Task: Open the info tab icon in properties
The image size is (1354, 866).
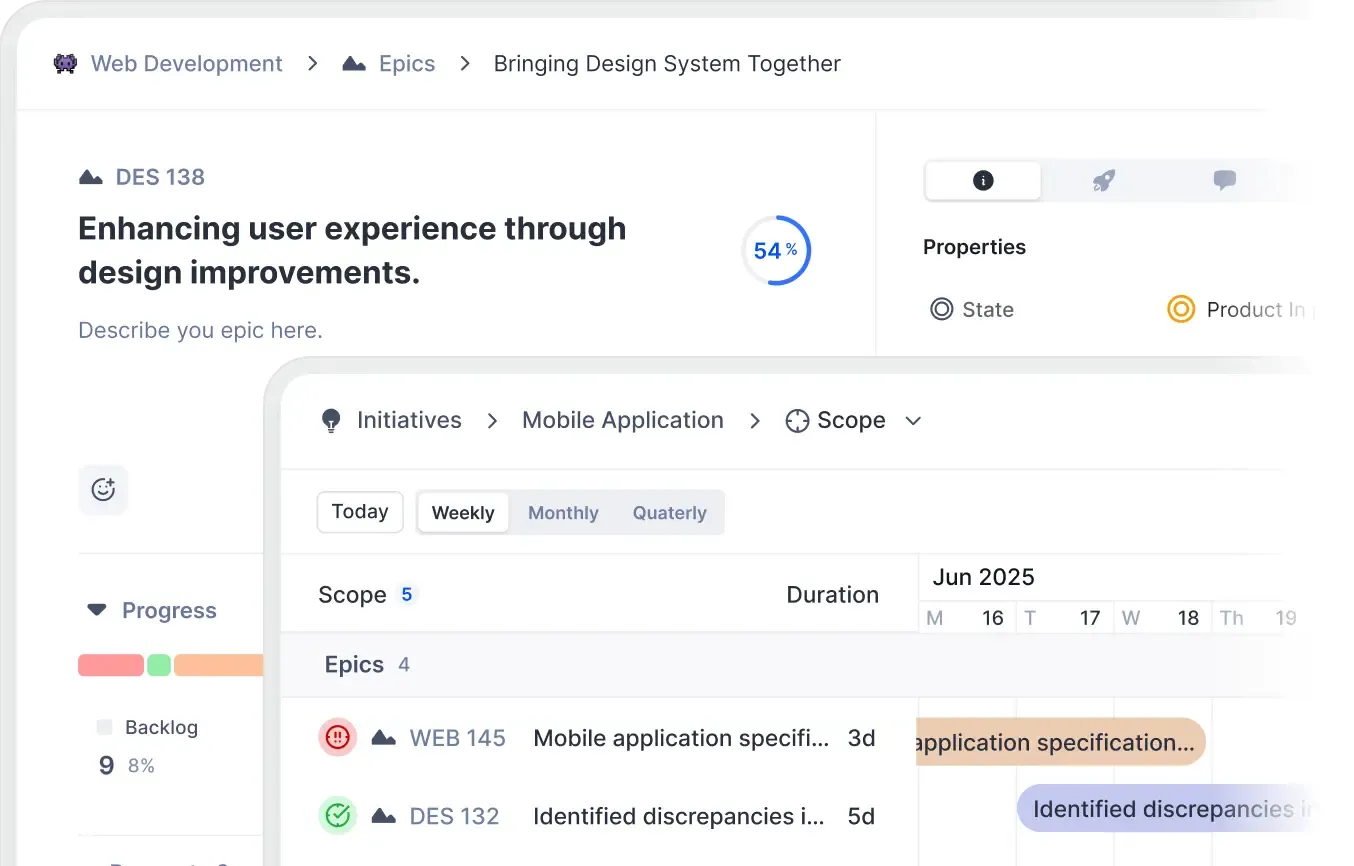Action: [982, 181]
